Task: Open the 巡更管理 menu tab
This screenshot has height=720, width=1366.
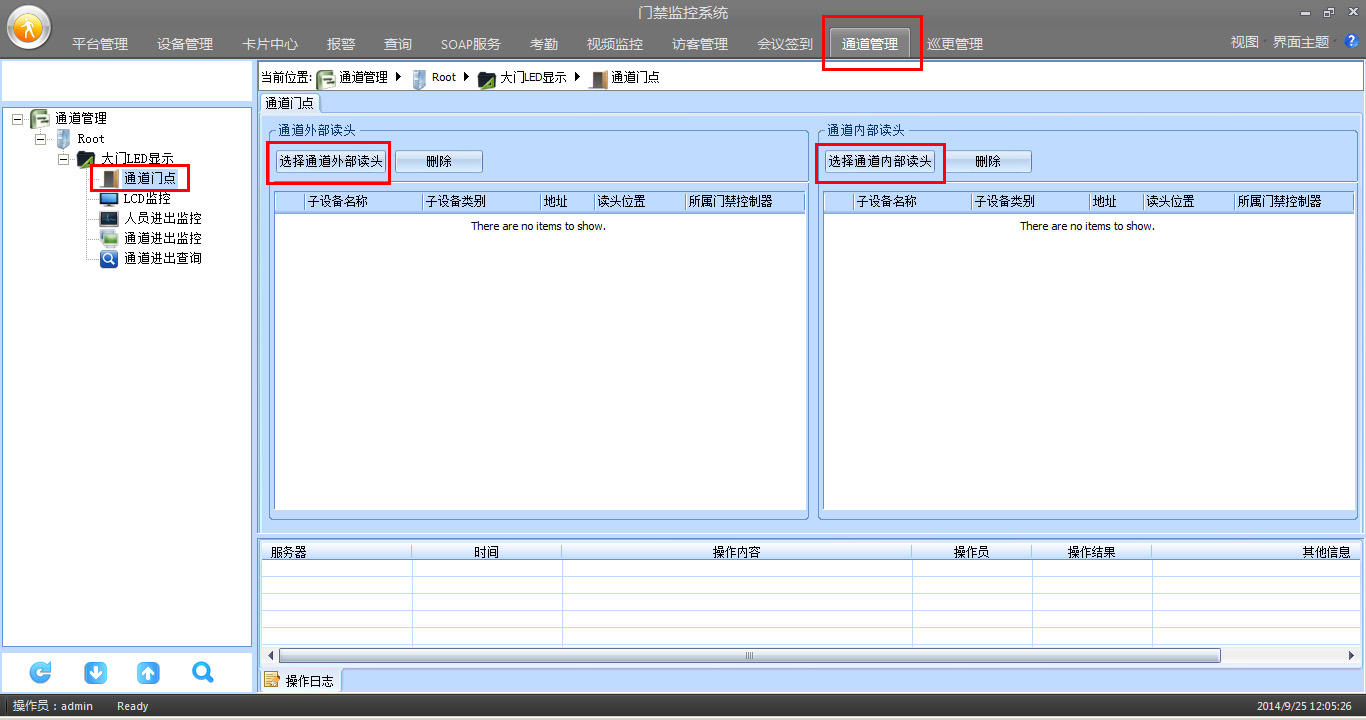Action: tap(955, 44)
